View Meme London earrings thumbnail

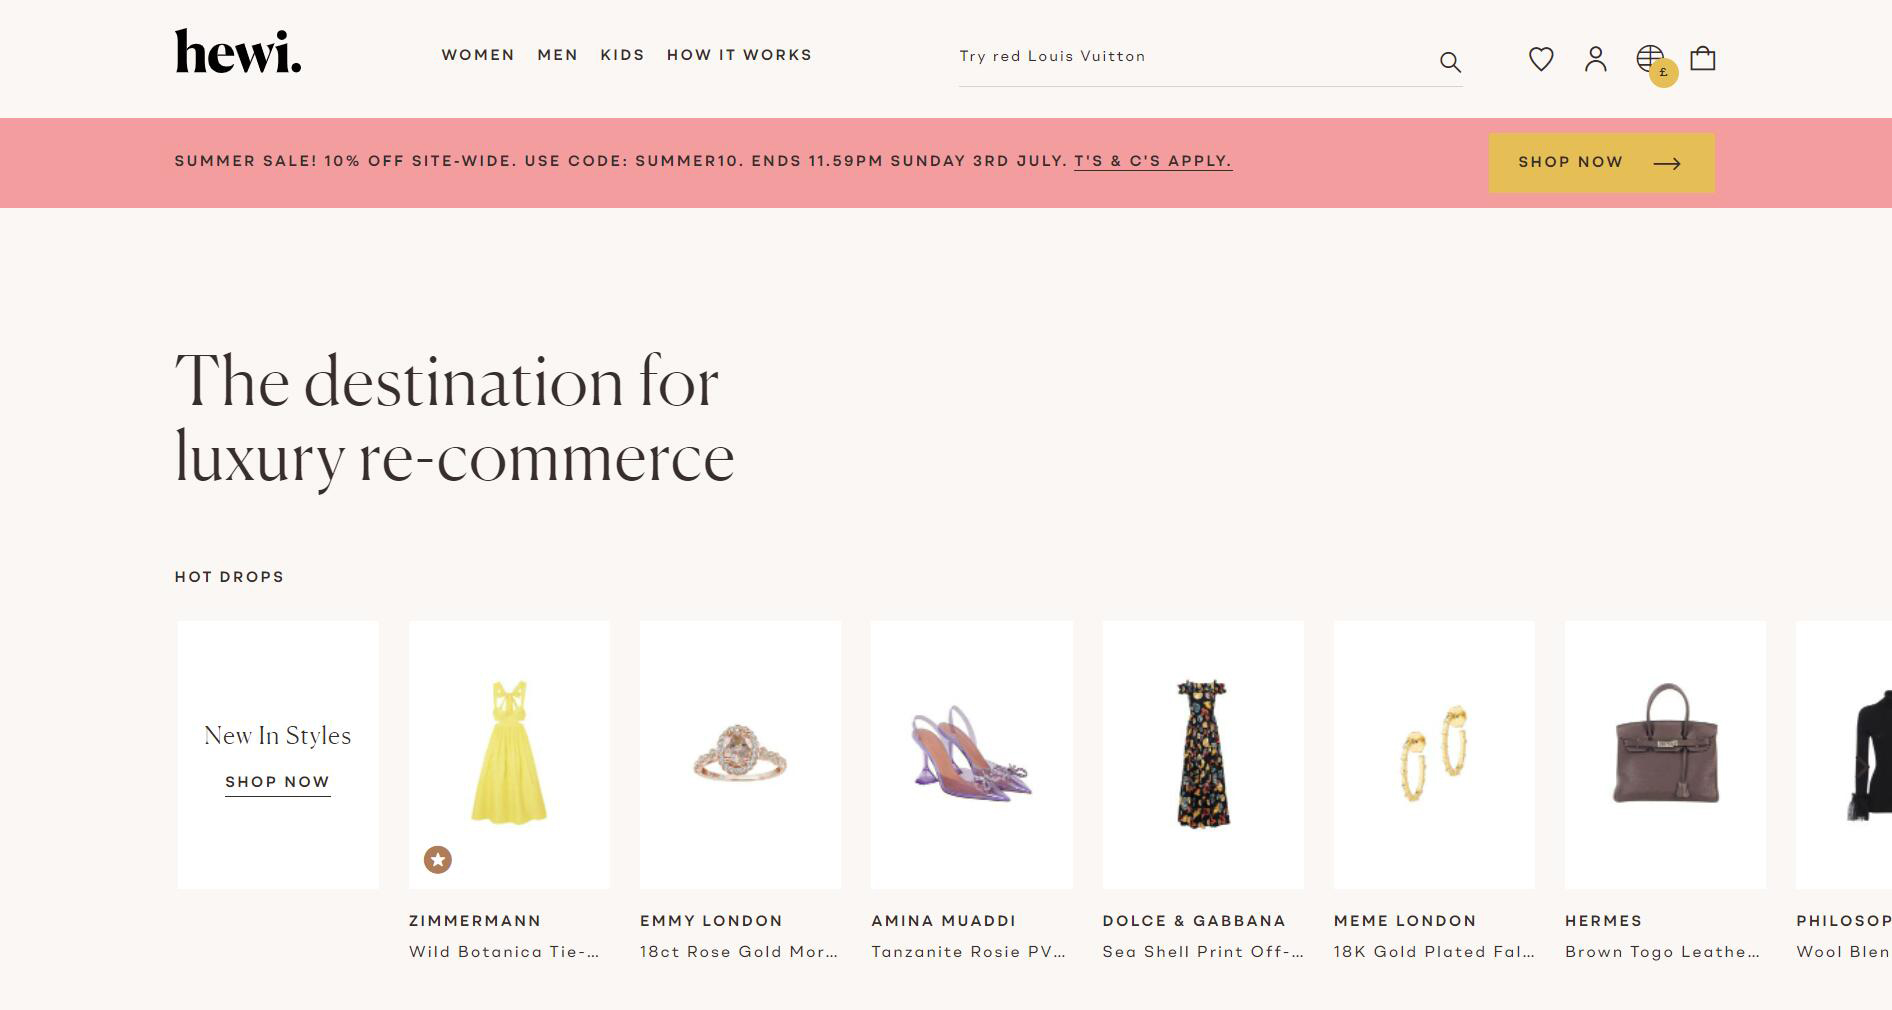coord(1434,754)
